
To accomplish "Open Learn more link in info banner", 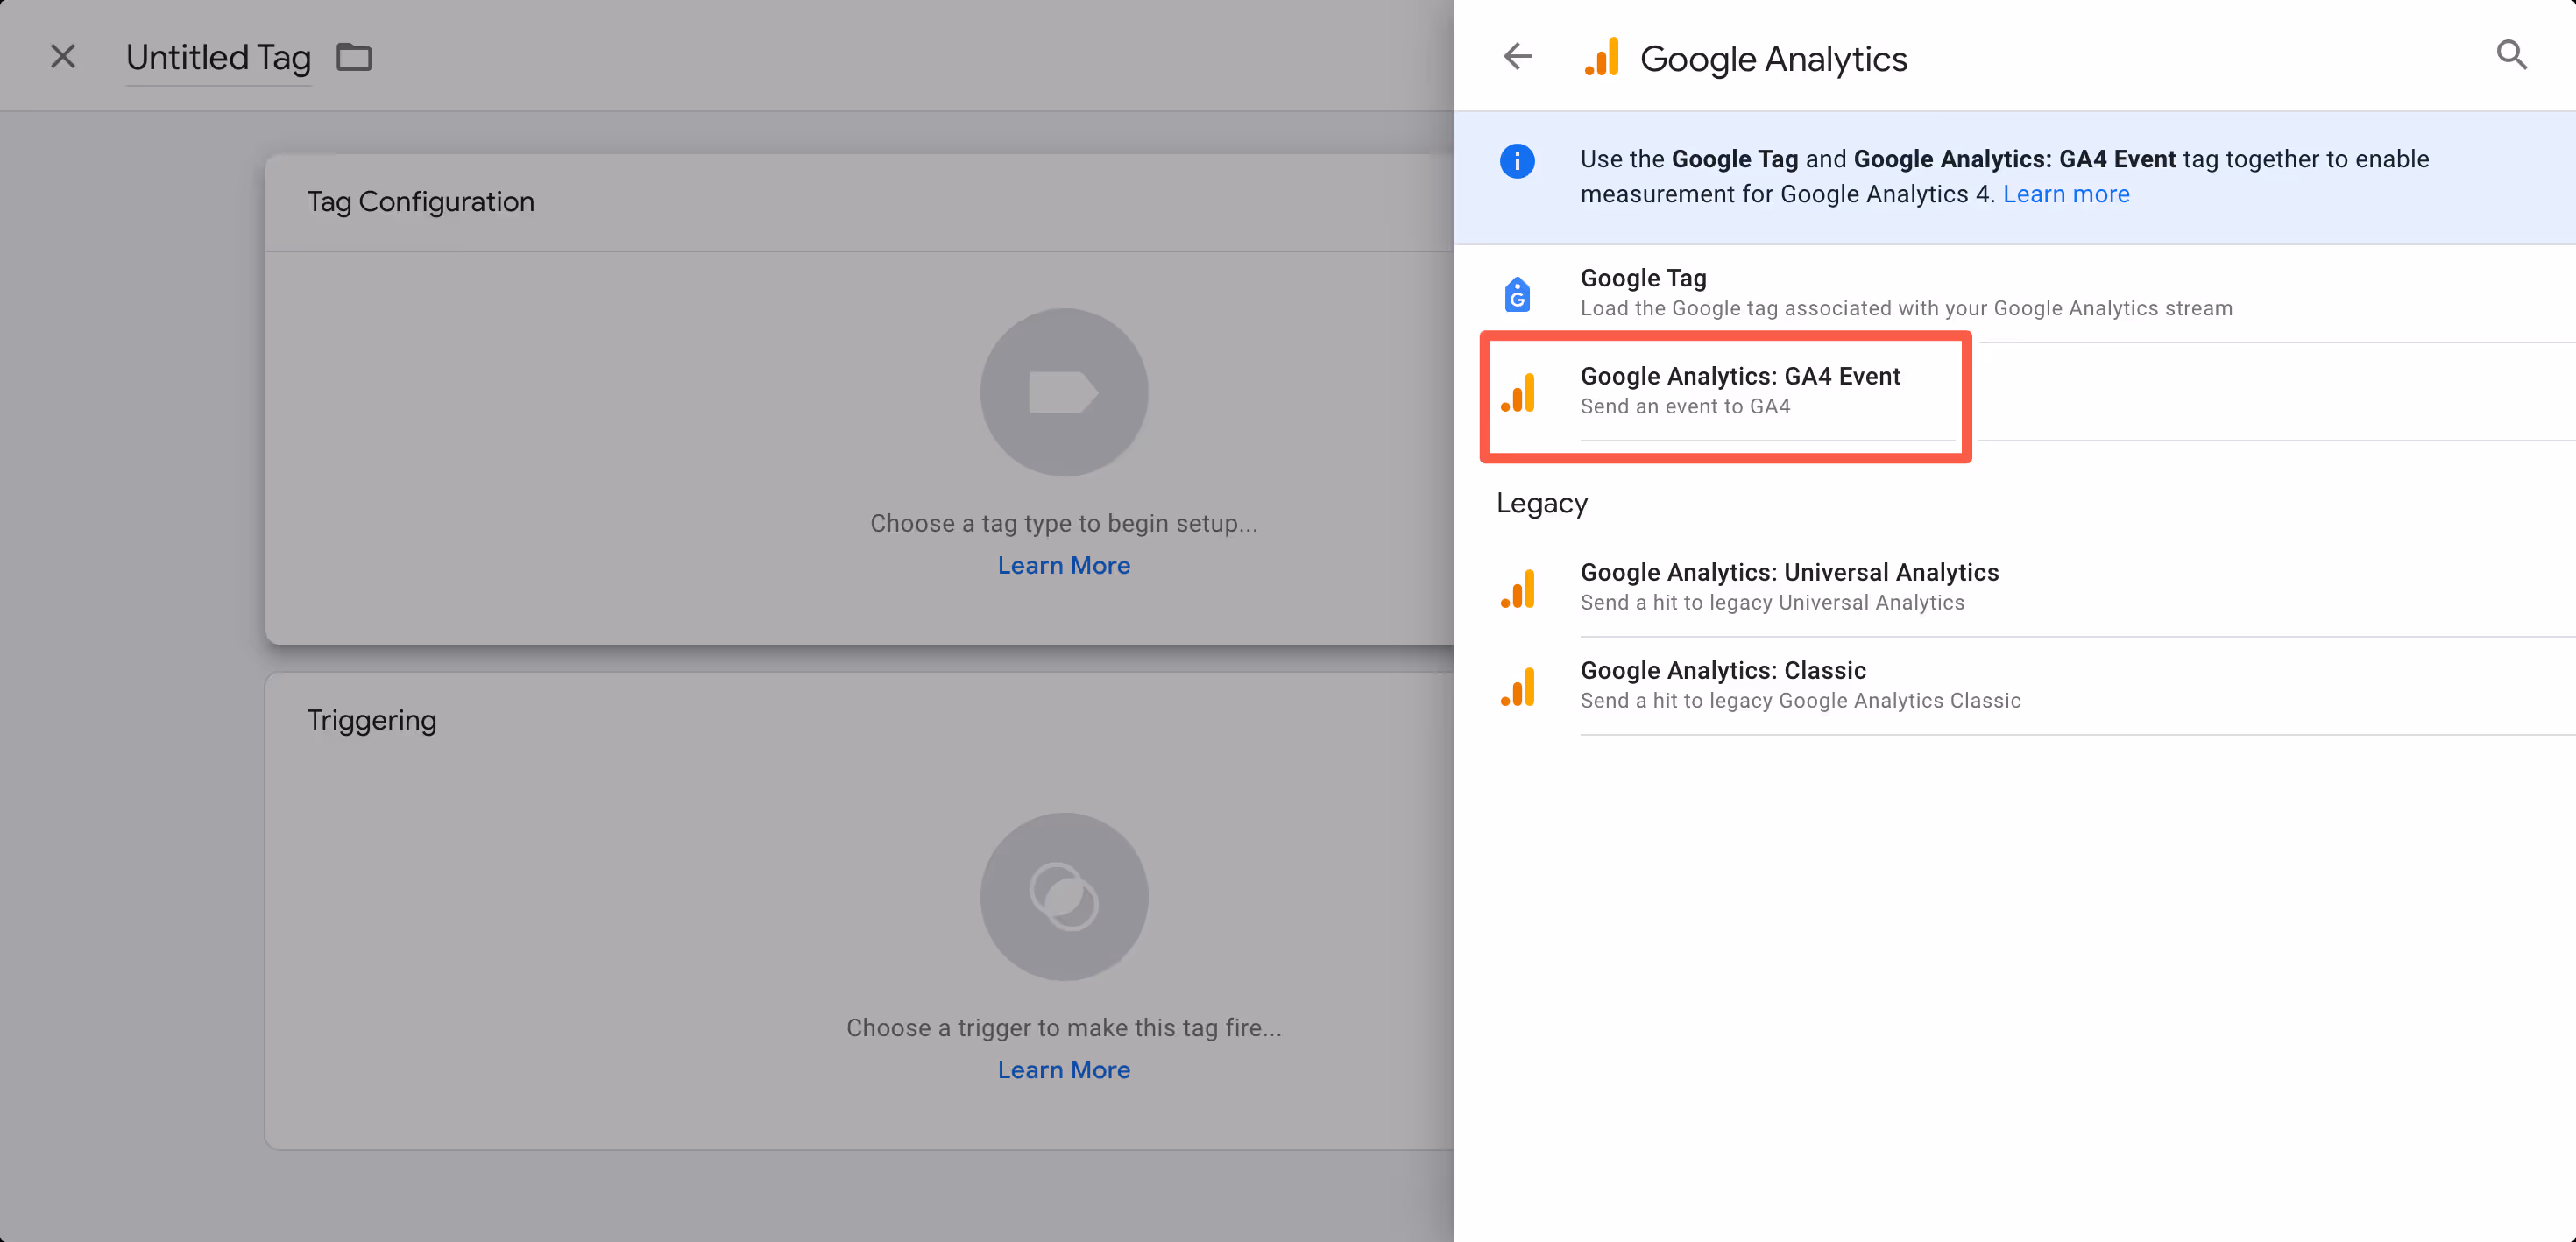I will 2065,194.
